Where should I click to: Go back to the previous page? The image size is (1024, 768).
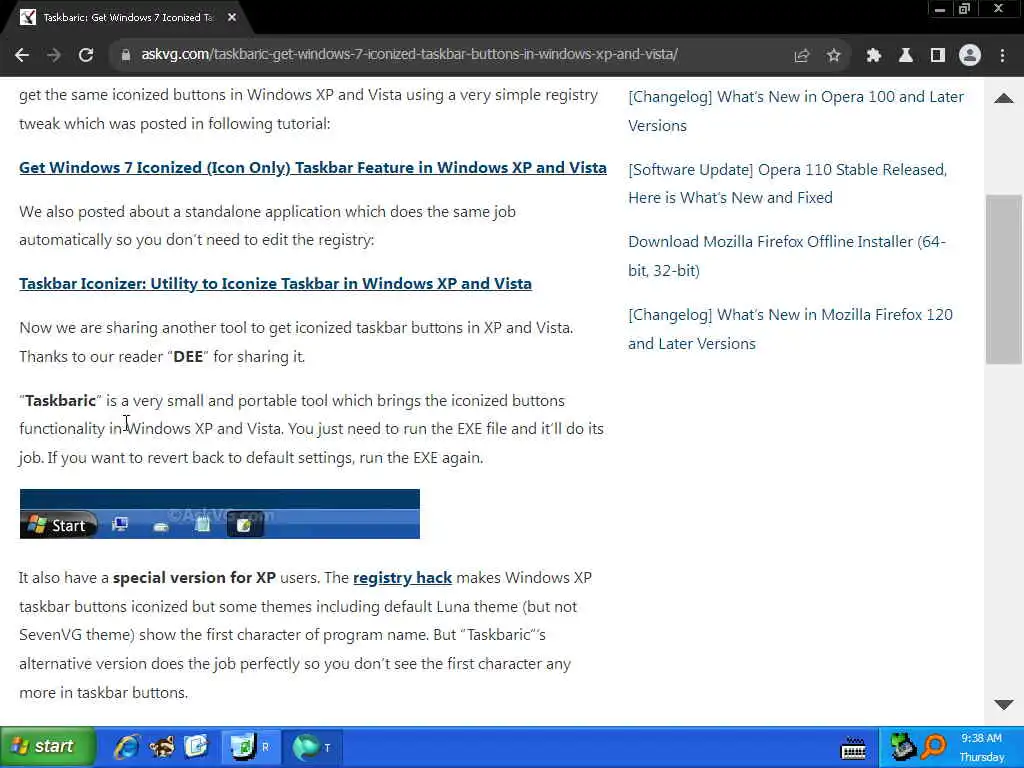point(22,56)
